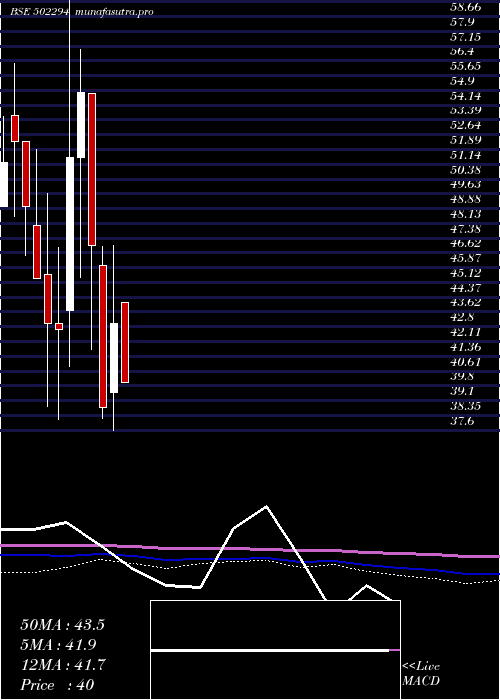This screenshot has height=700, width=500.
Task: Click the 56.4 price axis label
Action: click(462, 51)
